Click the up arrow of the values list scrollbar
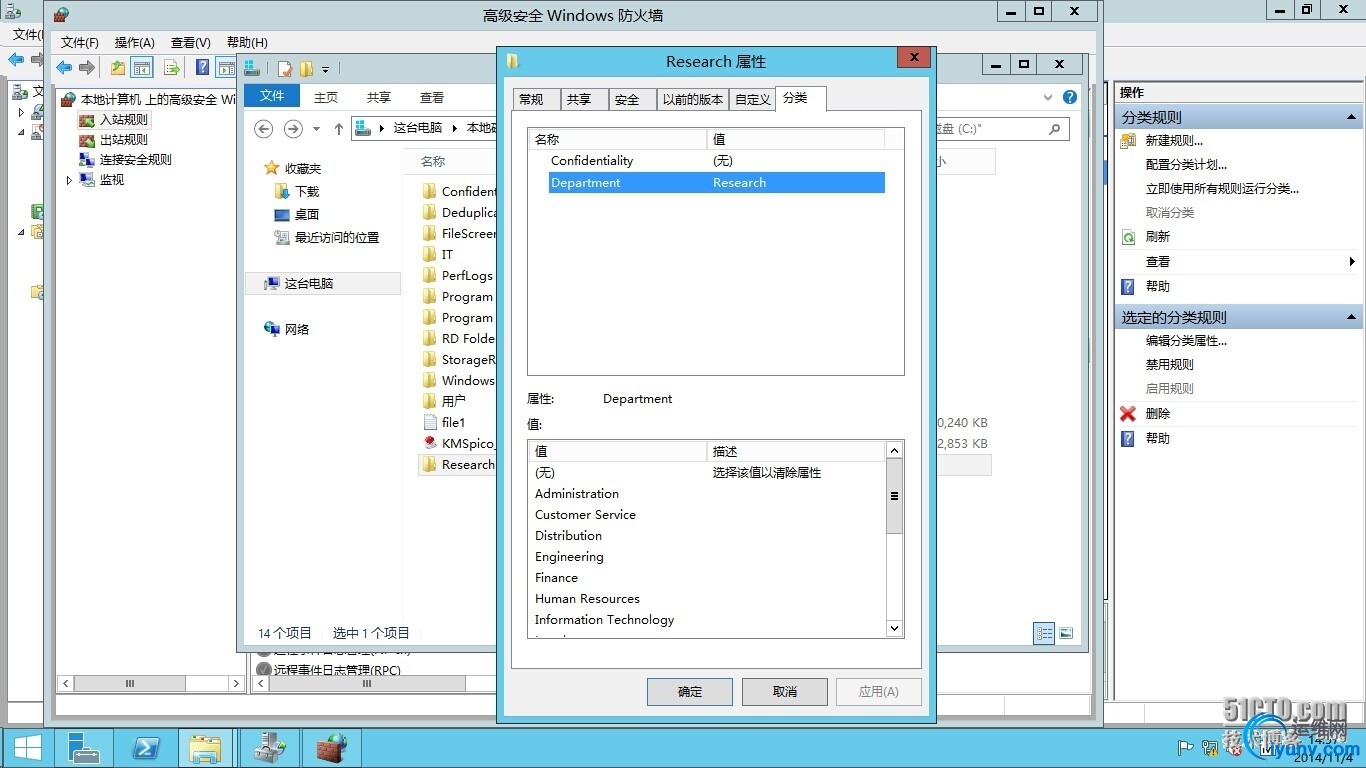1366x768 pixels. click(x=894, y=451)
